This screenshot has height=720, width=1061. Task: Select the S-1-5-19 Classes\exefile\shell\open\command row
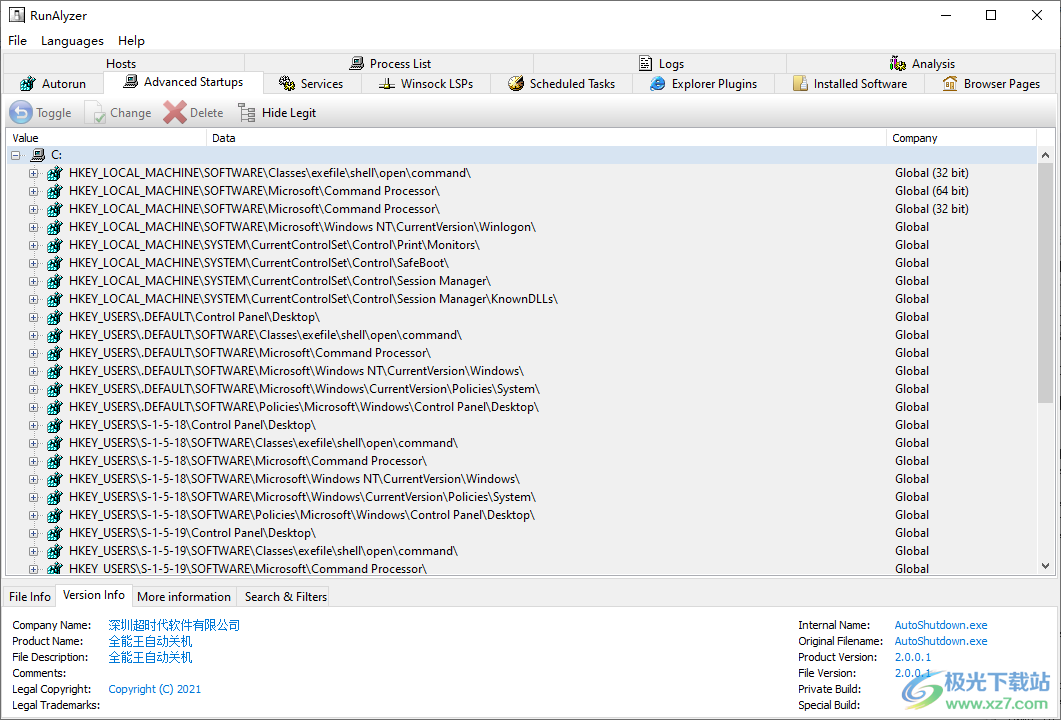[521, 551]
